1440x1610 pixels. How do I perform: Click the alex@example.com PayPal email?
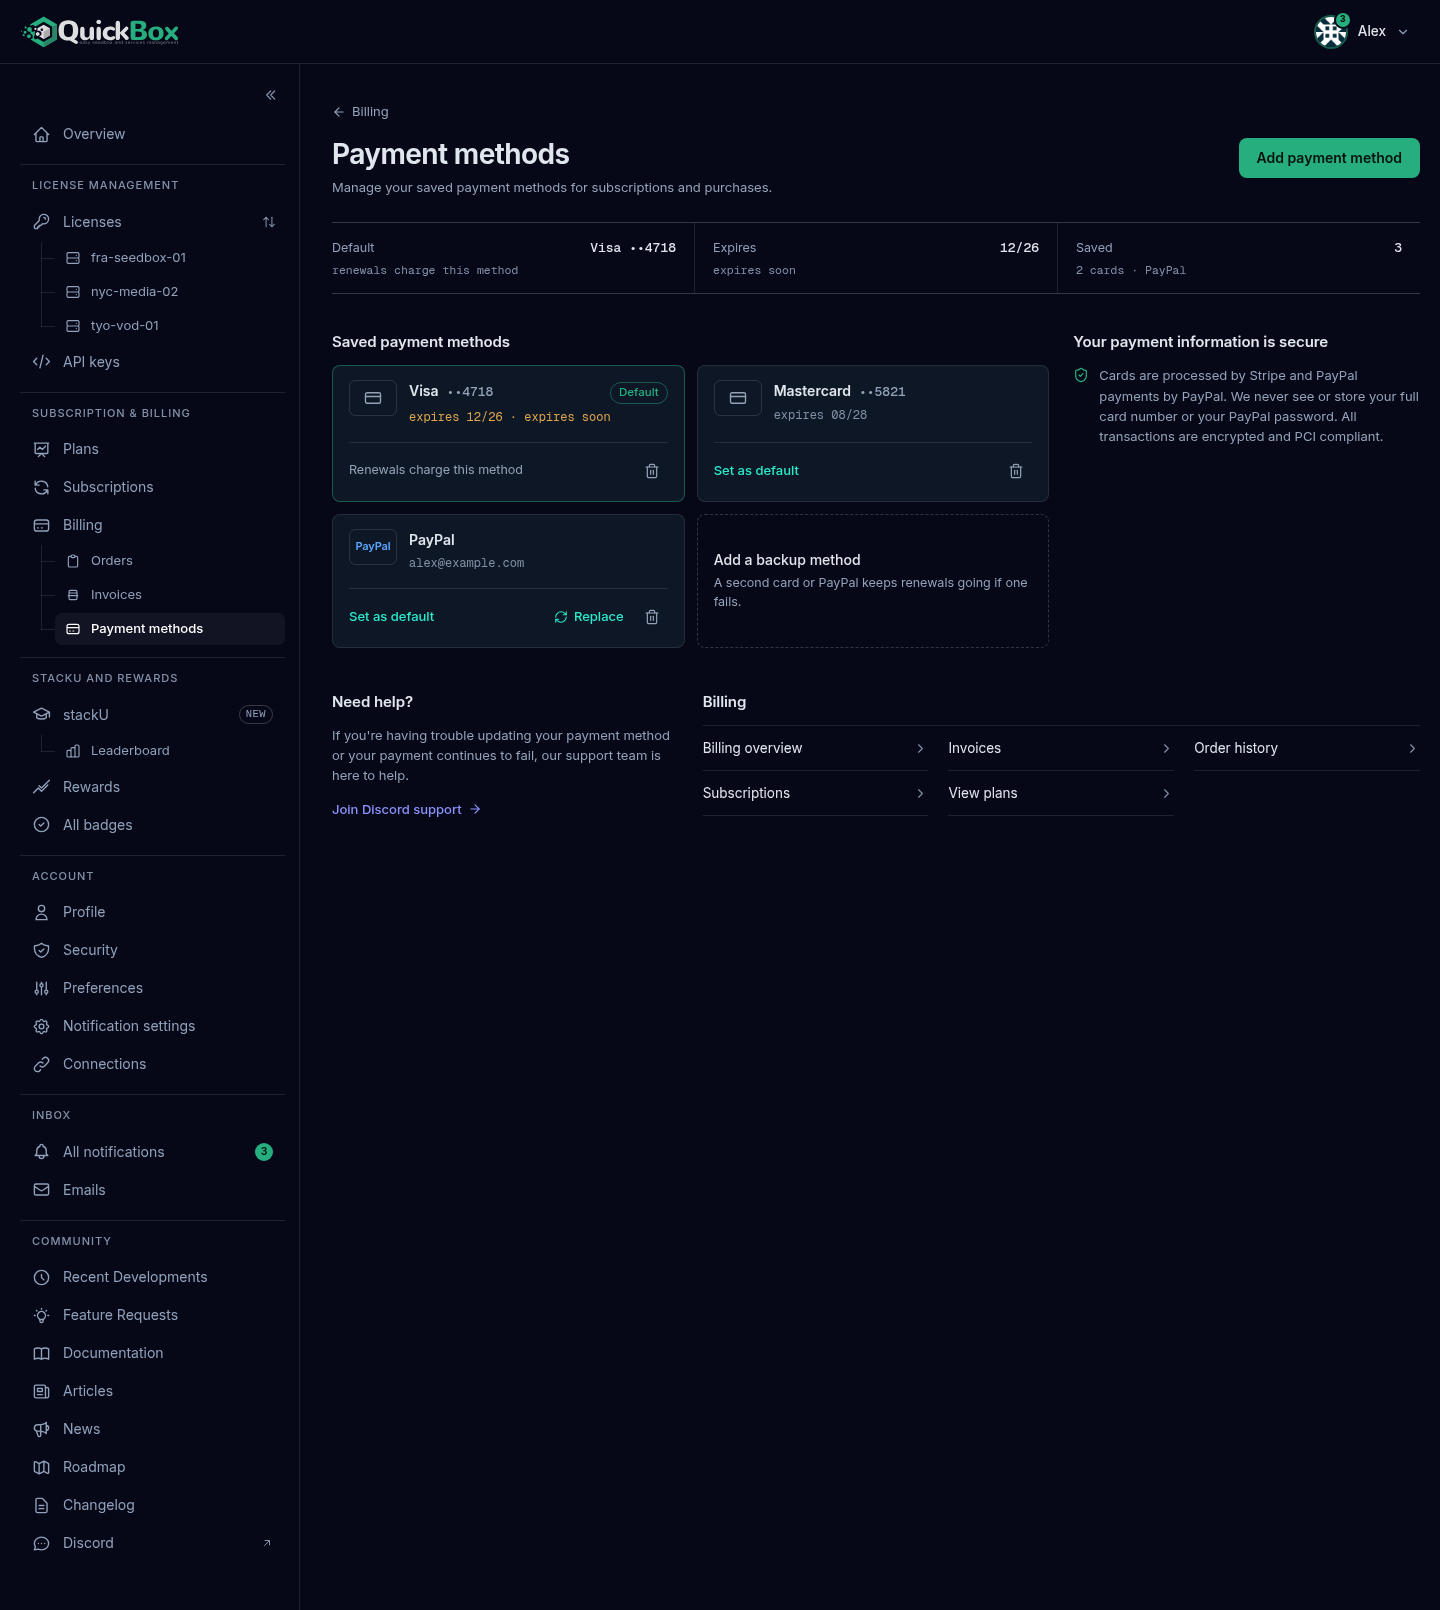coord(466,563)
